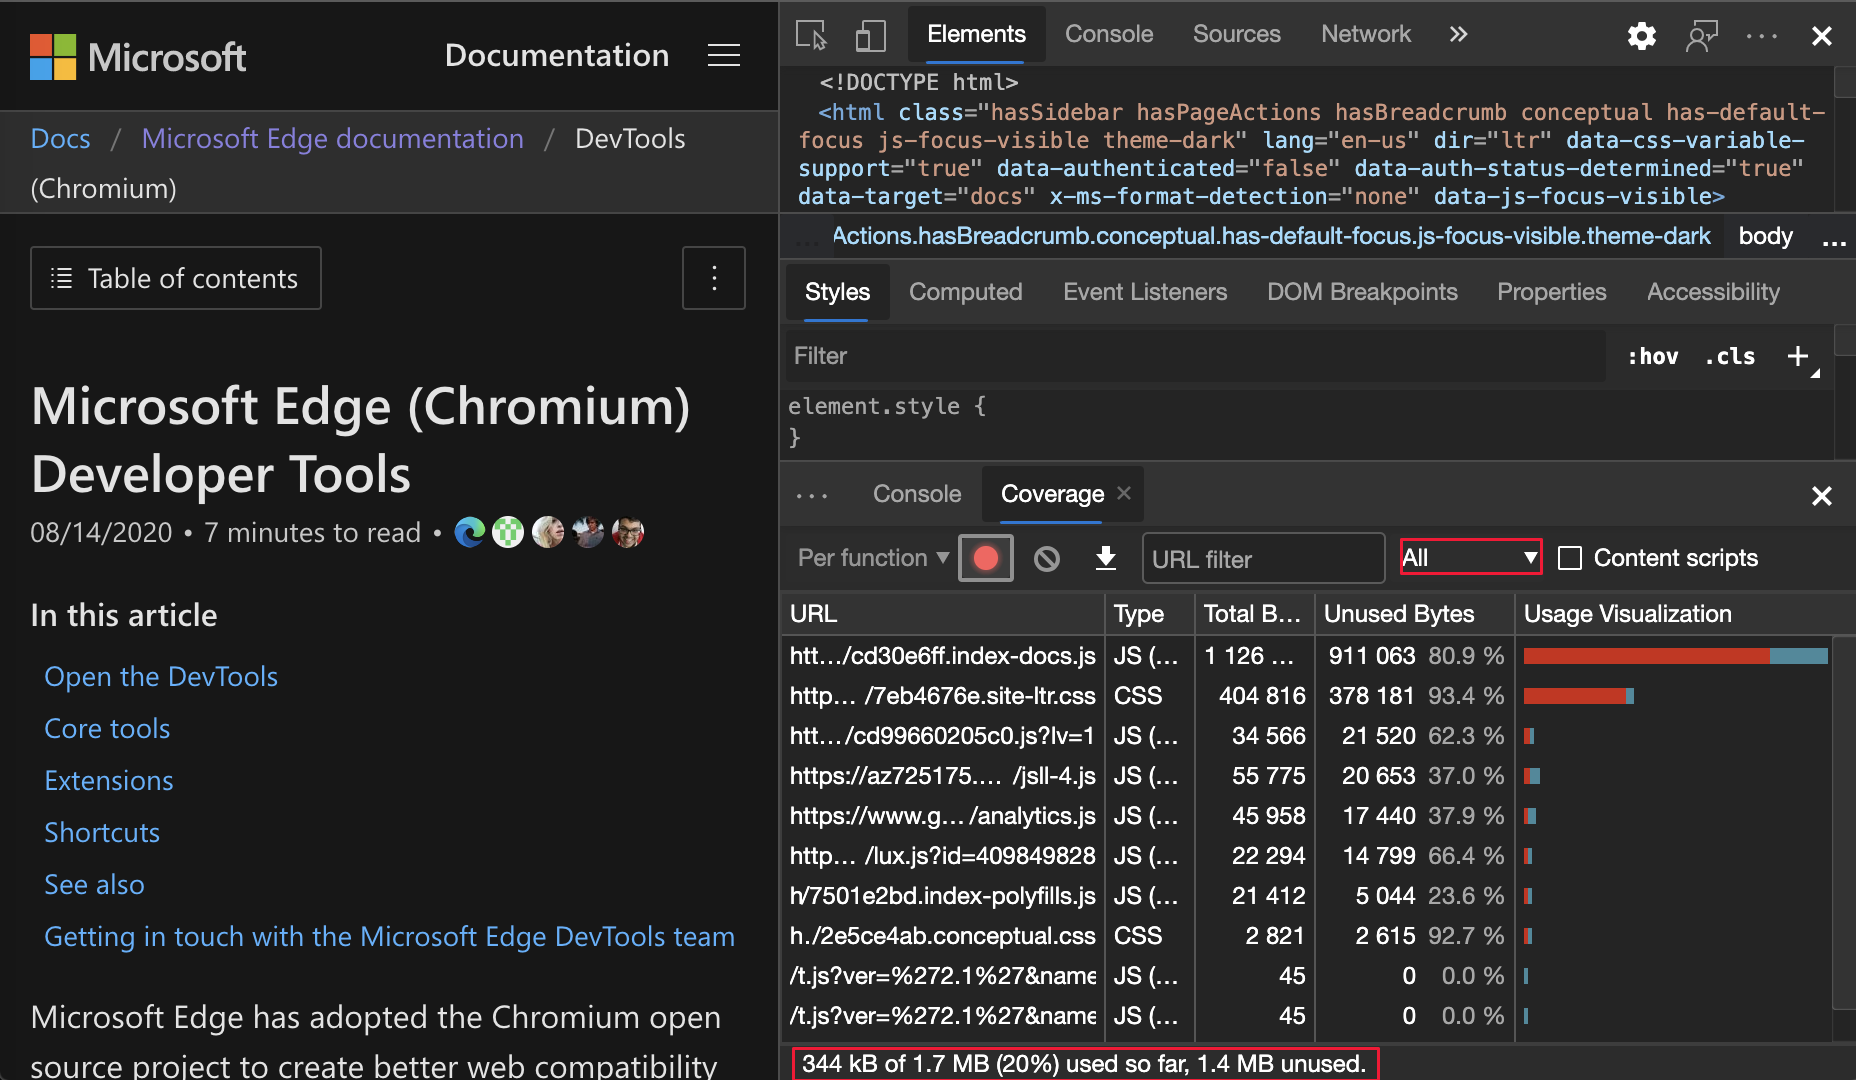Click the Documentation header link

[557, 56]
